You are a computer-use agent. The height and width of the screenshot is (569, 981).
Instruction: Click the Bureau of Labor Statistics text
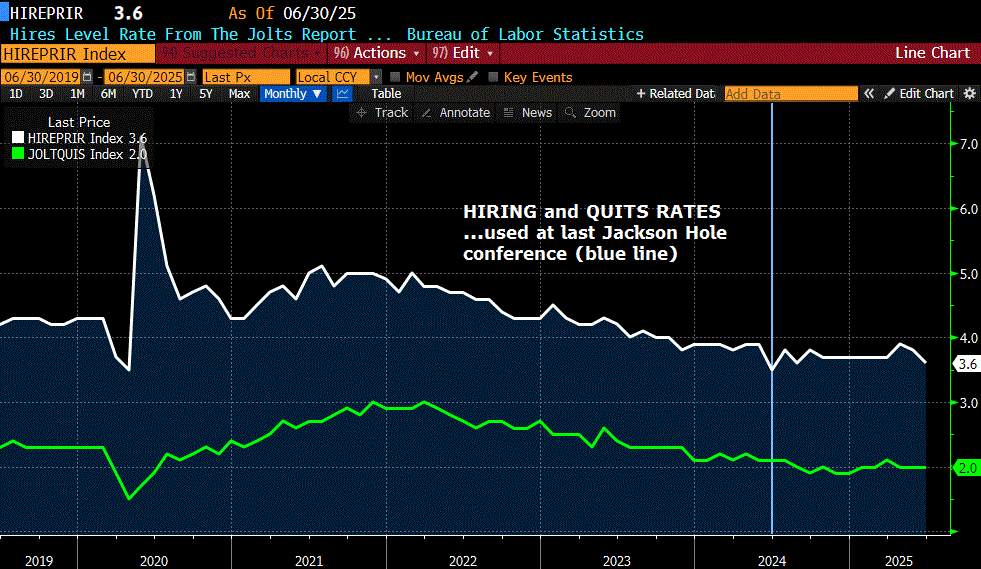pyautogui.click(x=525, y=34)
